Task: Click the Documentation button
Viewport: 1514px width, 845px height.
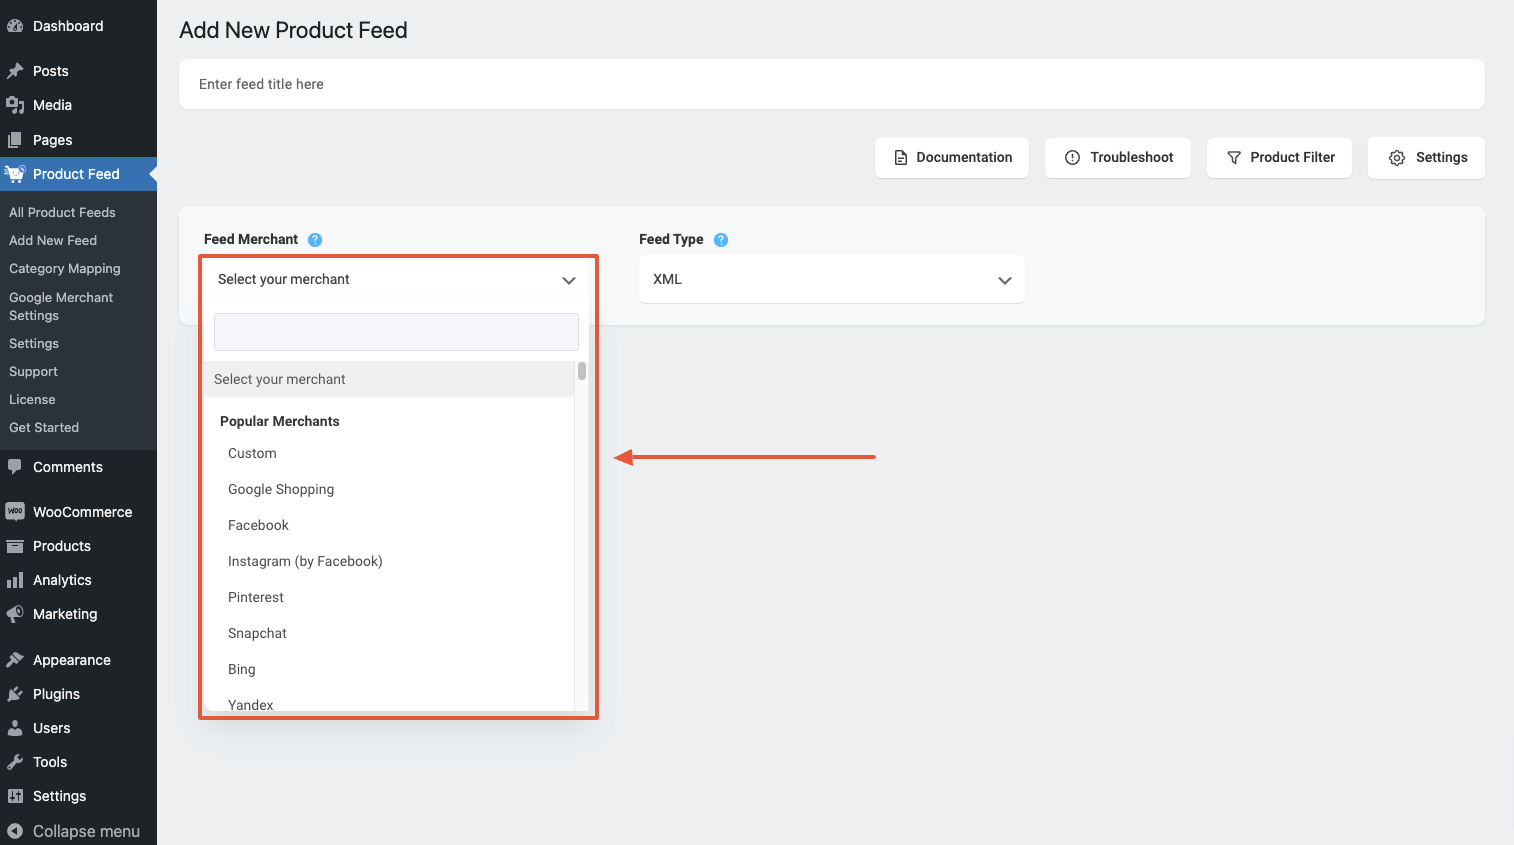Action: pyautogui.click(x=951, y=157)
